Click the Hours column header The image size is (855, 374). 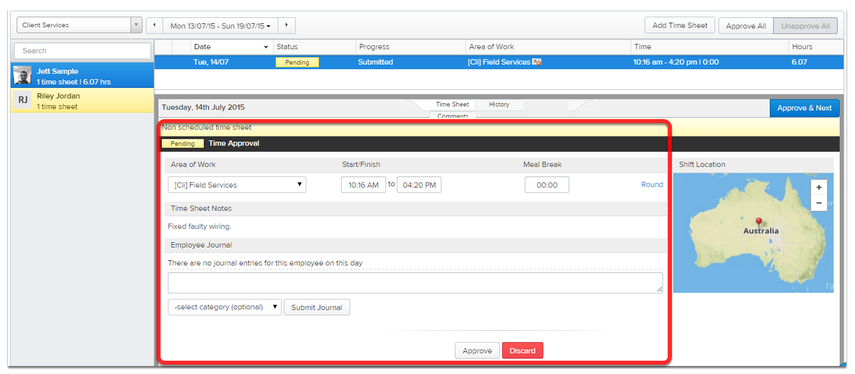click(815, 47)
